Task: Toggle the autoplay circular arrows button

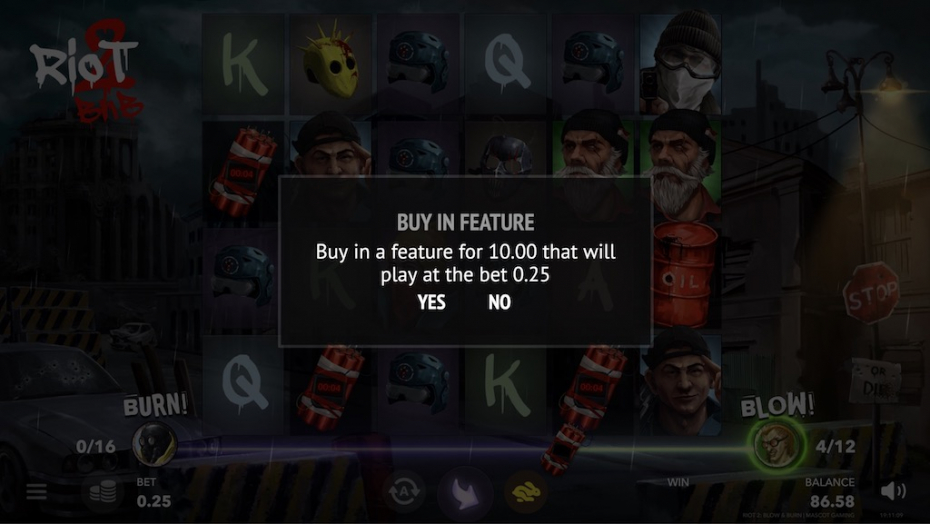Action: [404, 491]
